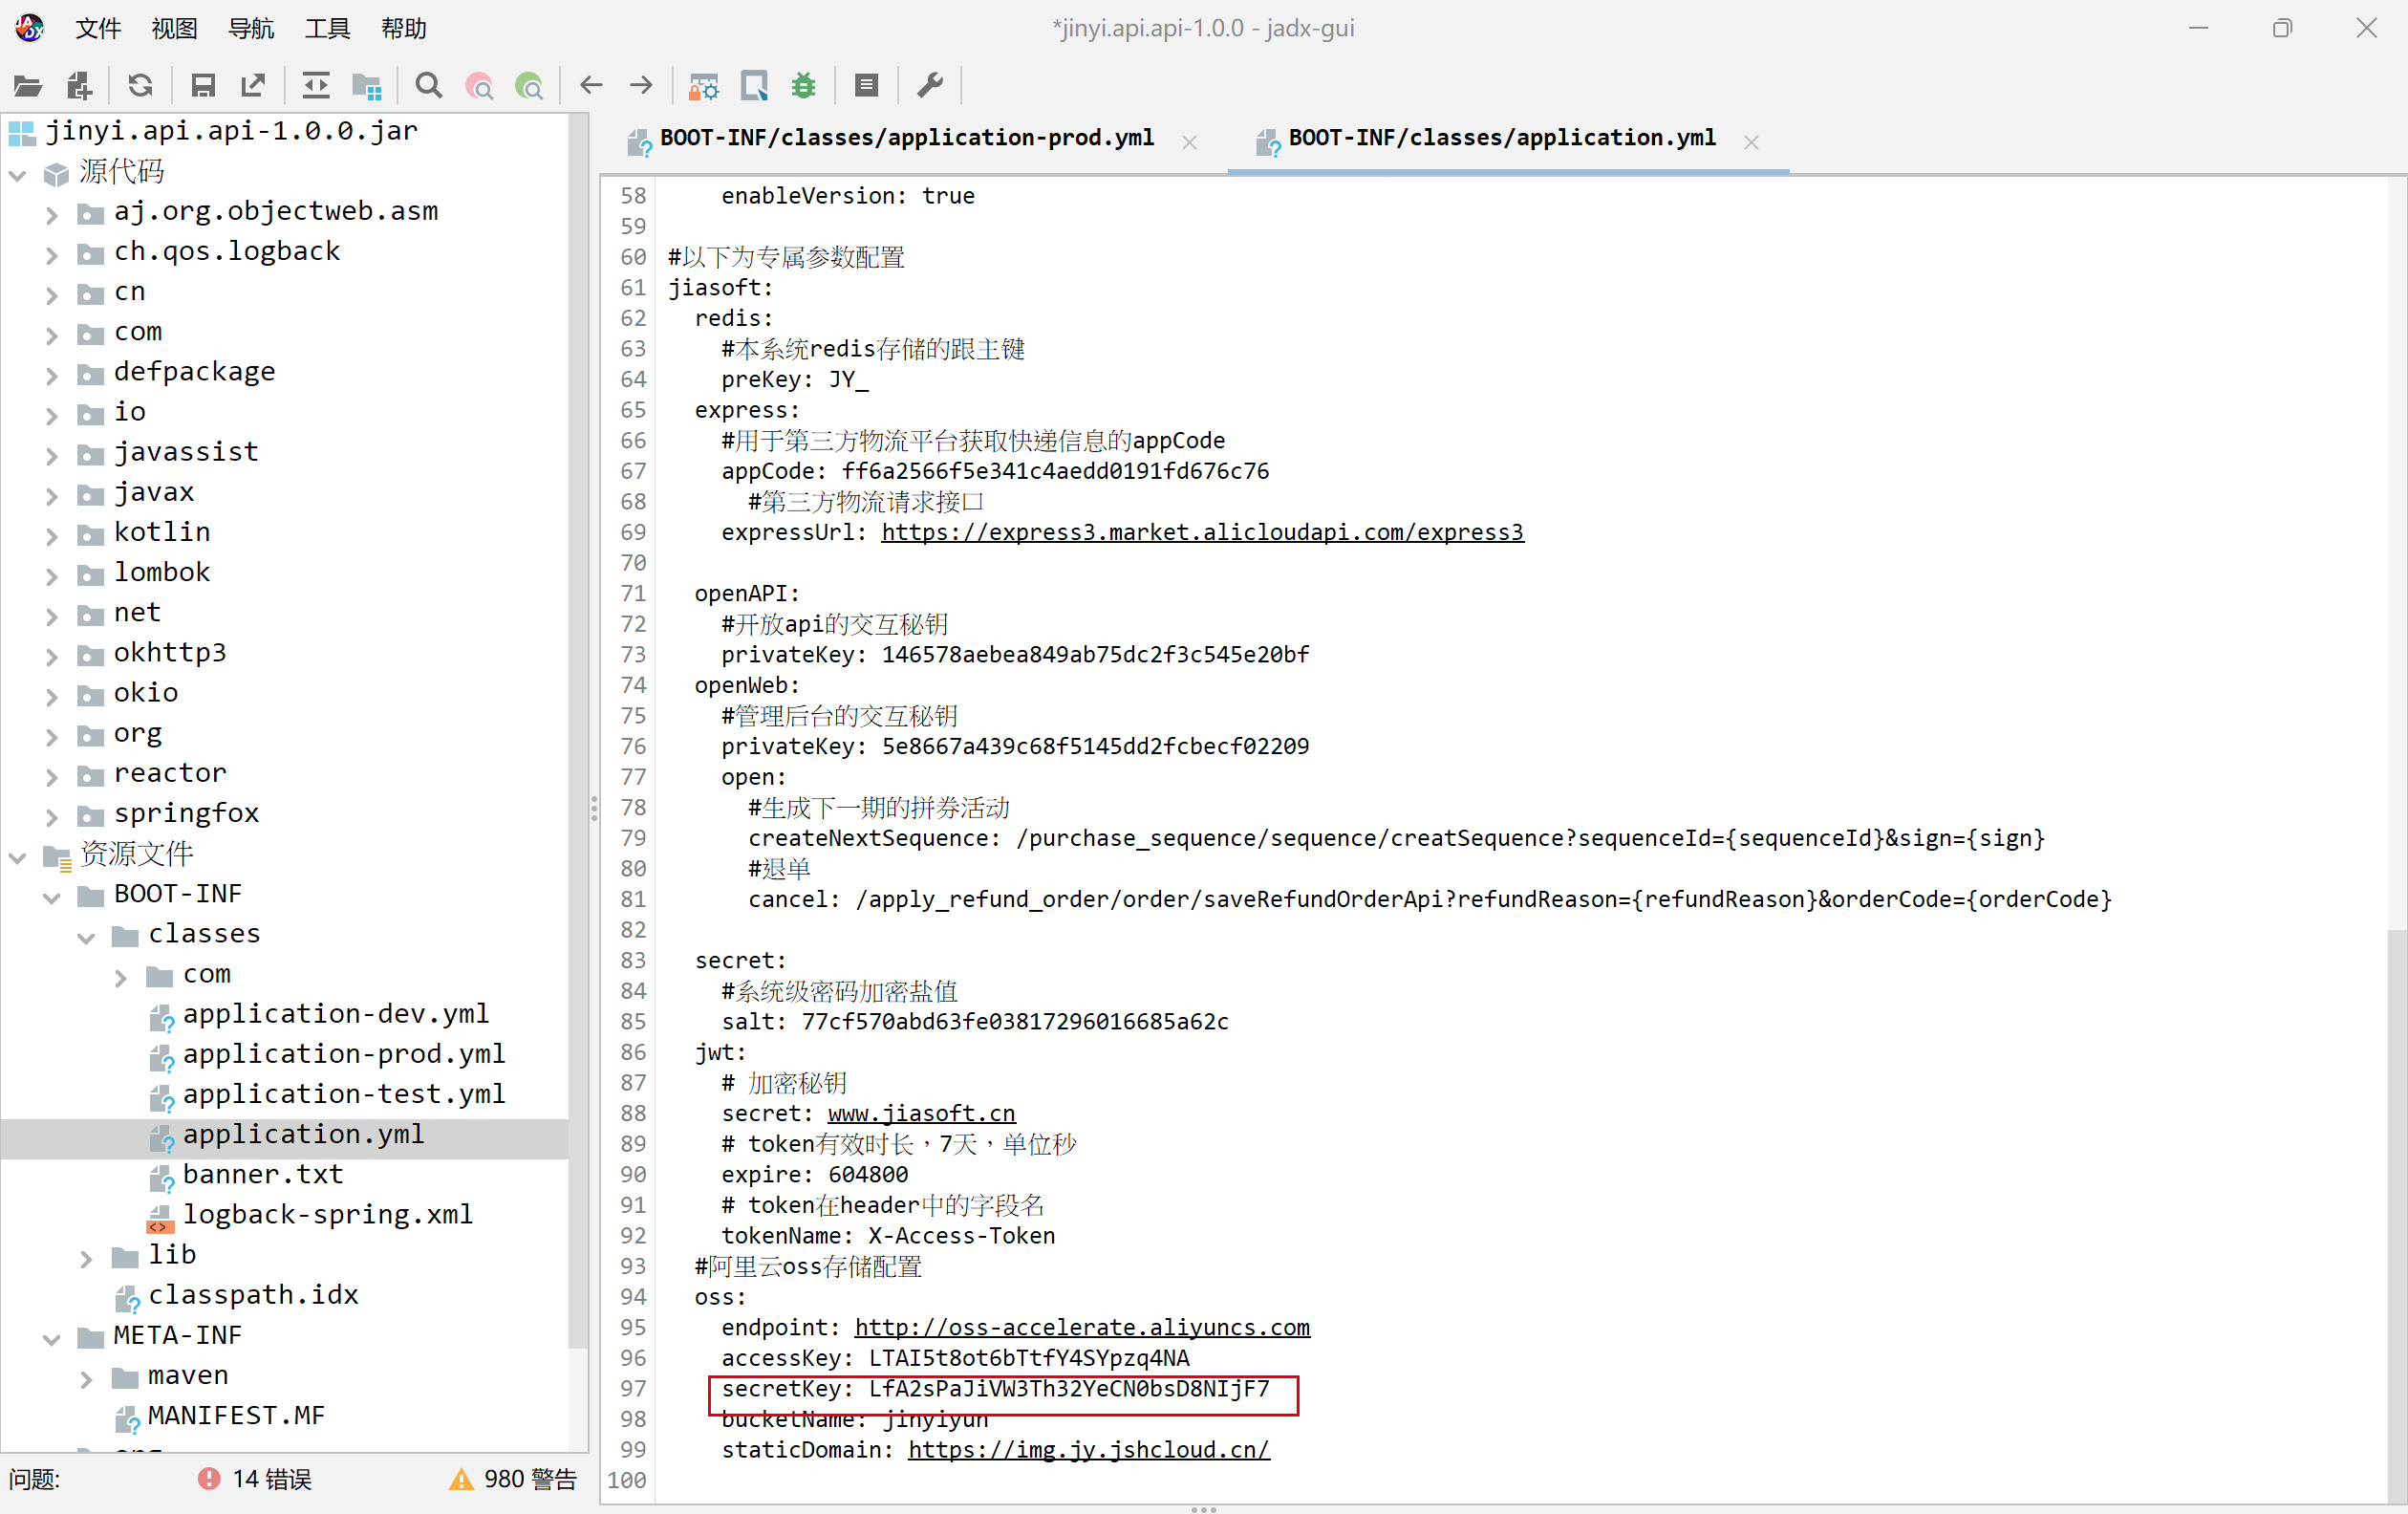Open banner.txt in the tree

[x=263, y=1174]
